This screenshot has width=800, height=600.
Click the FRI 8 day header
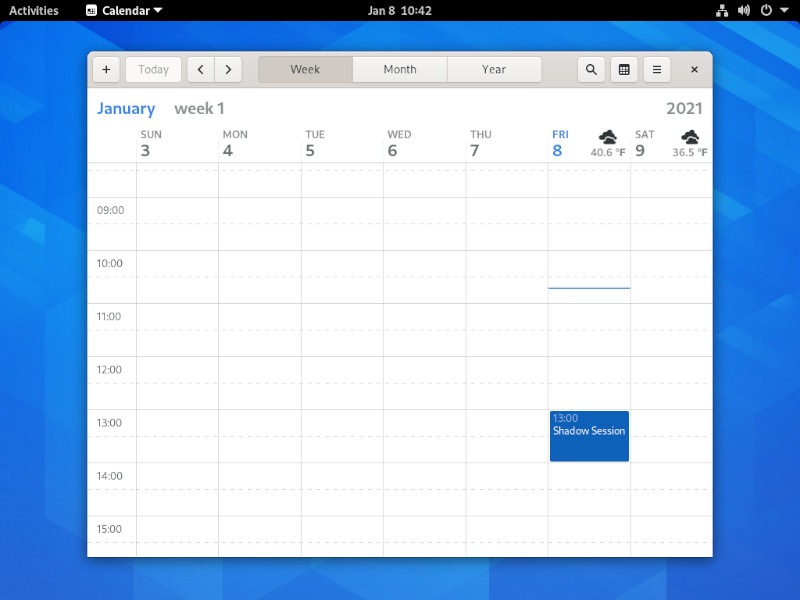tap(560, 140)
